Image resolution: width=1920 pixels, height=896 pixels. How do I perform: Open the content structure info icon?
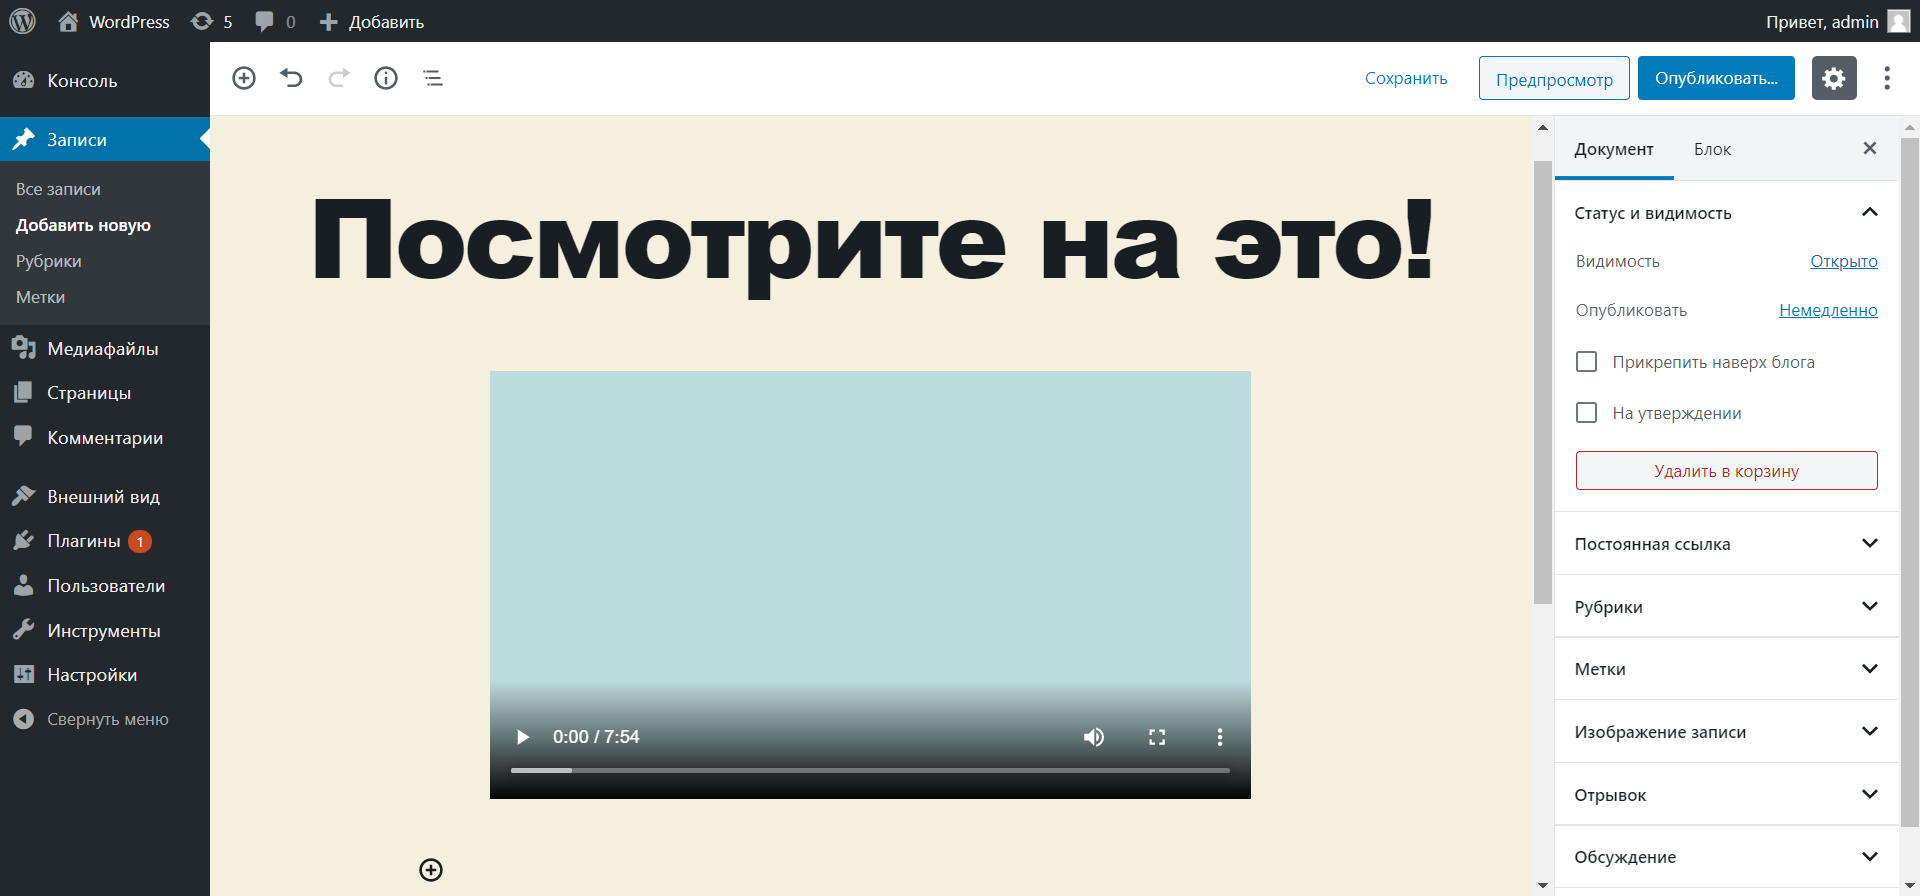[x=386, y=78]
